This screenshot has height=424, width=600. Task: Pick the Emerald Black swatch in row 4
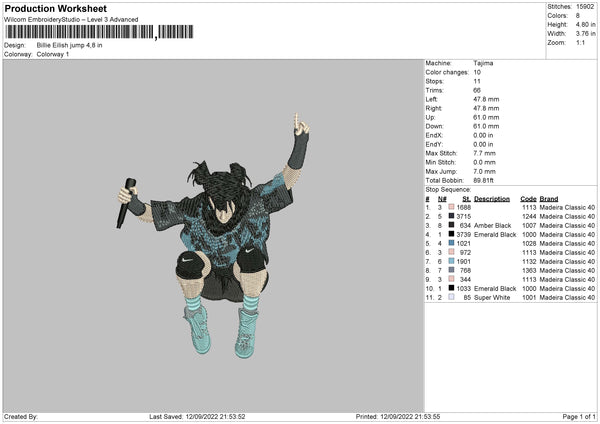tap(452, 234)
